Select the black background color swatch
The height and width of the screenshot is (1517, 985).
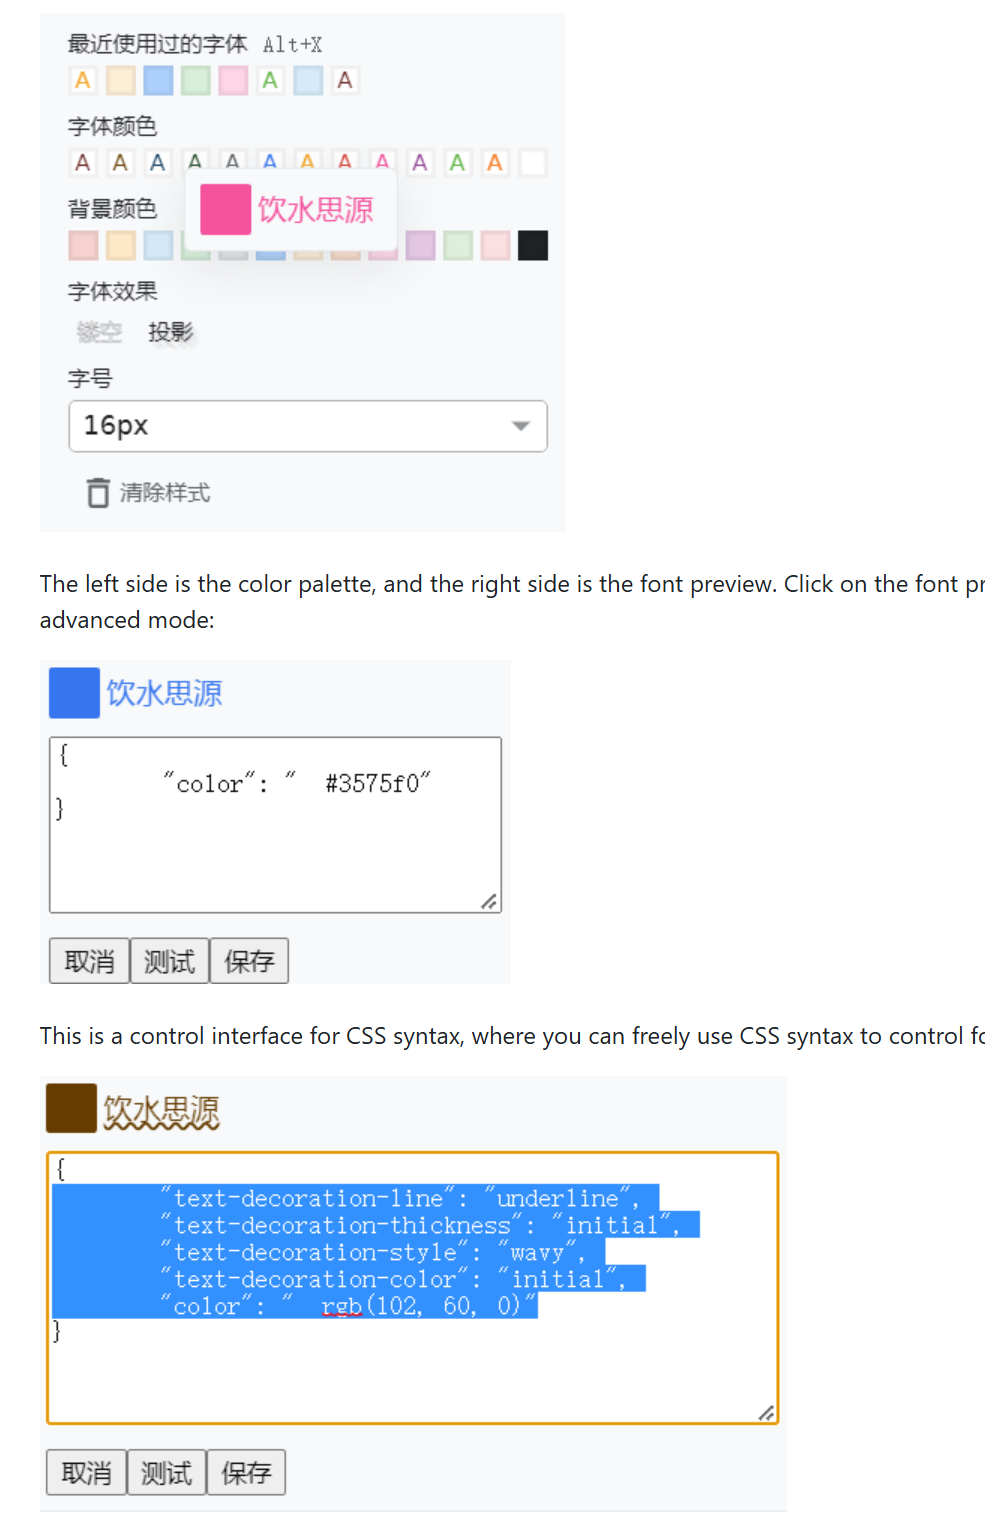[x=533, y=245]
